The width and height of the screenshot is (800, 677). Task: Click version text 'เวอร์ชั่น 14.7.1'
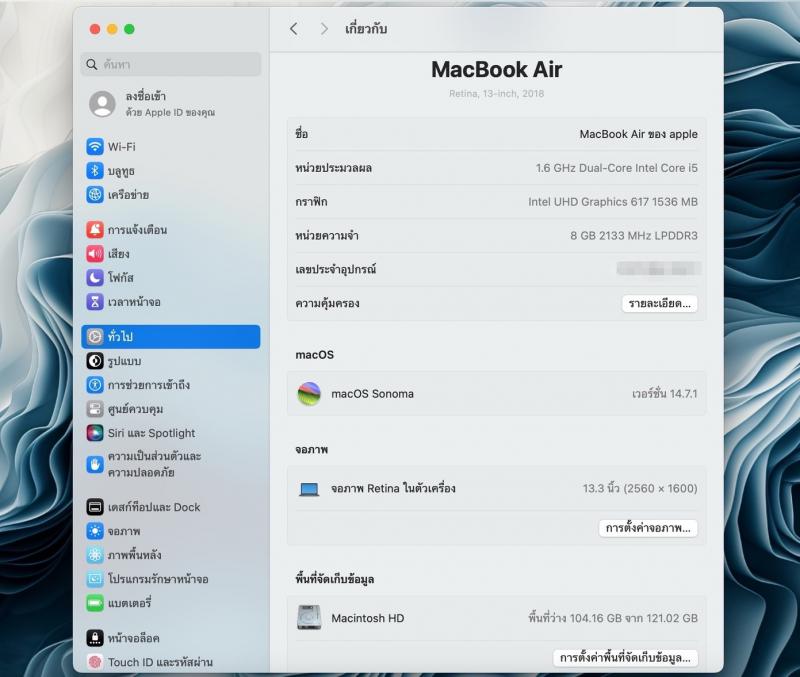665,394
